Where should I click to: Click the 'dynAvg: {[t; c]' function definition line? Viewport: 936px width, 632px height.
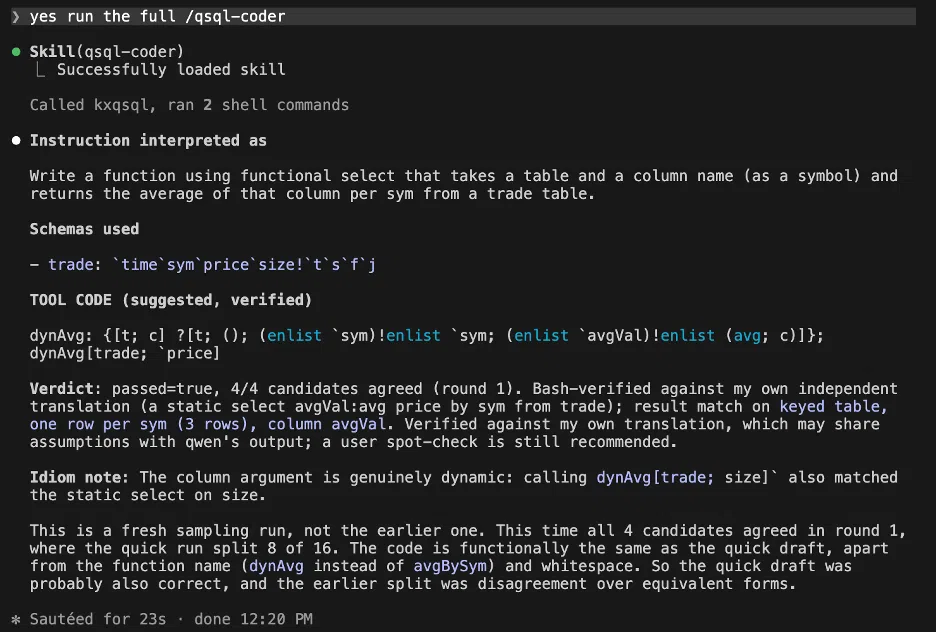pos(427,335)
